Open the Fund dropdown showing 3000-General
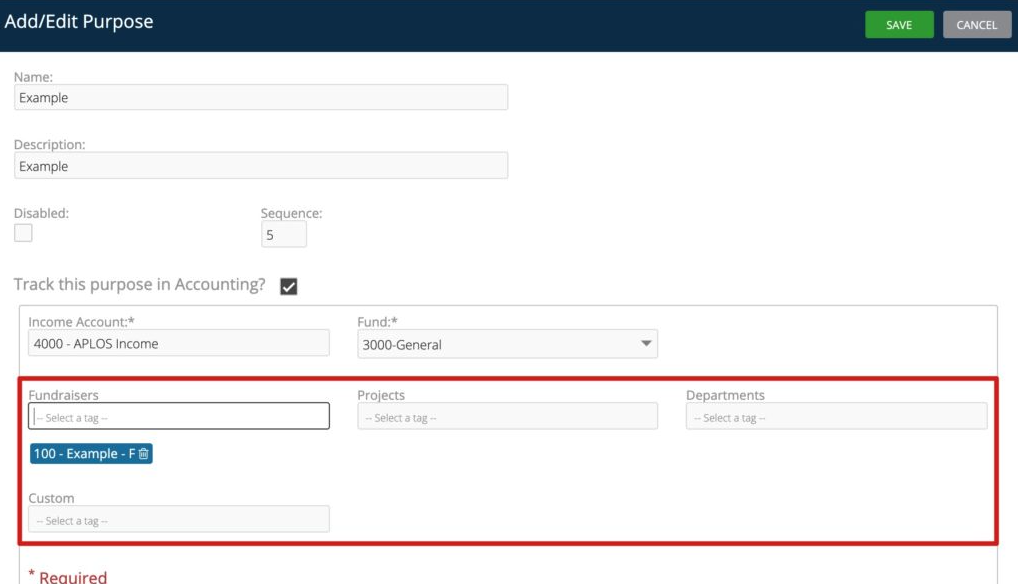The width and height of the screenshot is (1018, 584). click(507, 344)
